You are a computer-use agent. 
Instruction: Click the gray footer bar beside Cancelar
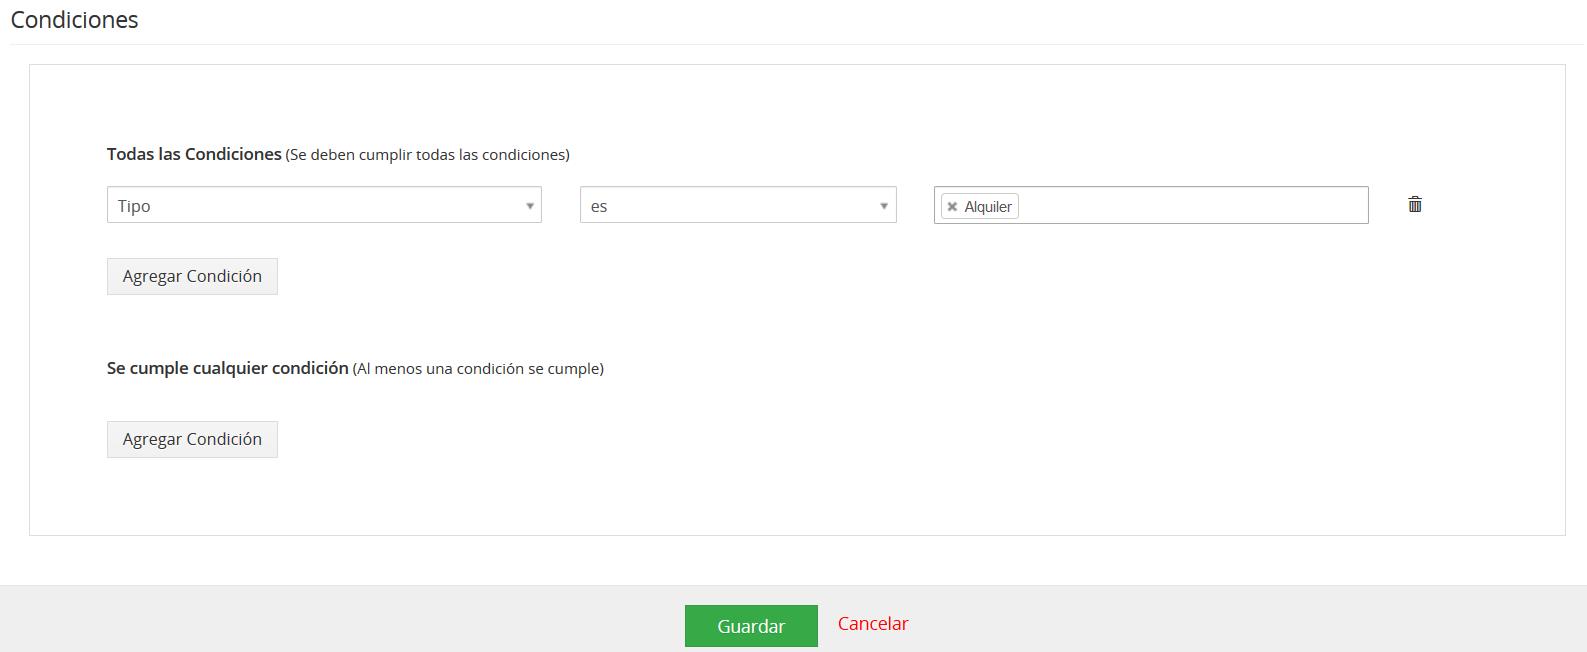[1200, 620]
